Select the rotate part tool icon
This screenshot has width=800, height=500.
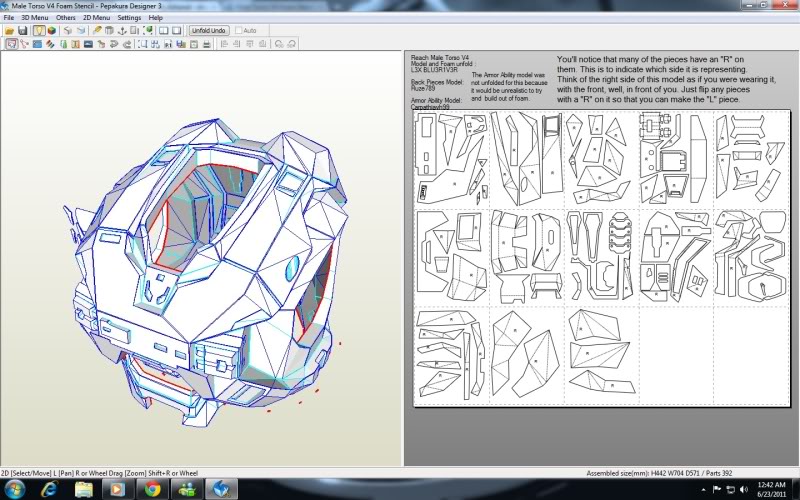coord(24,44)
